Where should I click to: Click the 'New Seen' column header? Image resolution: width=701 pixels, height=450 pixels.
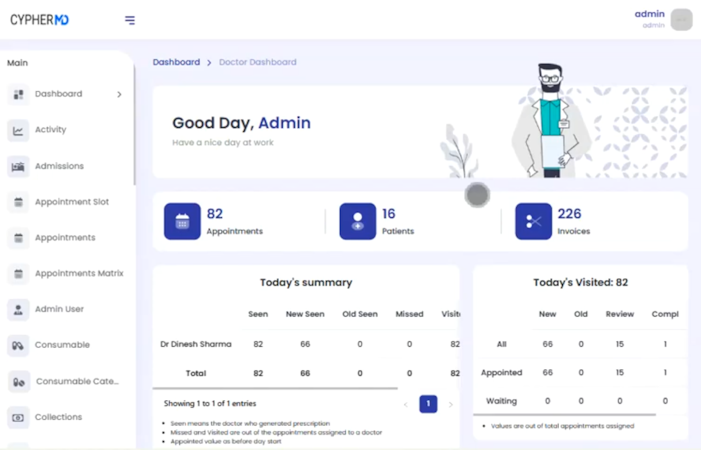pyautogui.click(x=305, y=314)
